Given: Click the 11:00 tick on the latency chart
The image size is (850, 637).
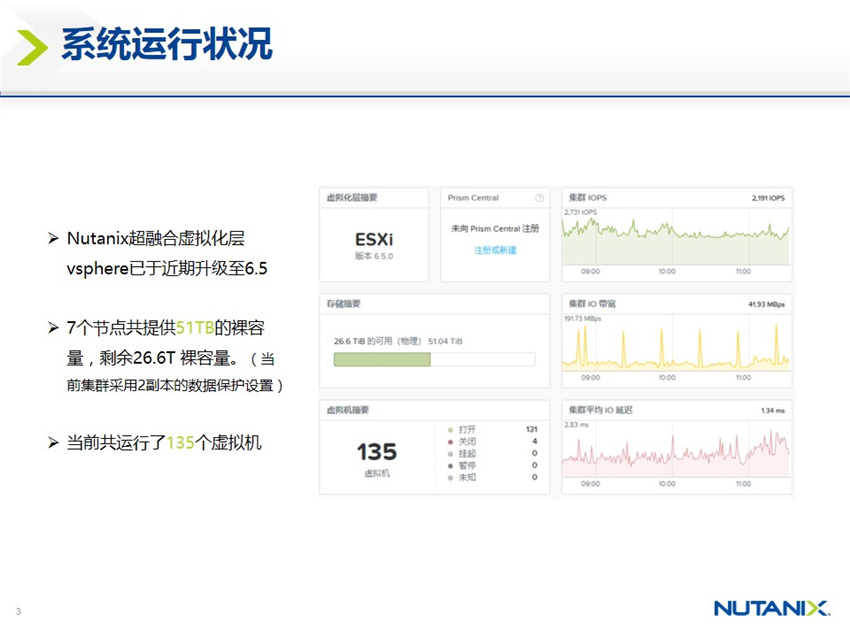Looking at the screenshot, I should coord(743,484).
